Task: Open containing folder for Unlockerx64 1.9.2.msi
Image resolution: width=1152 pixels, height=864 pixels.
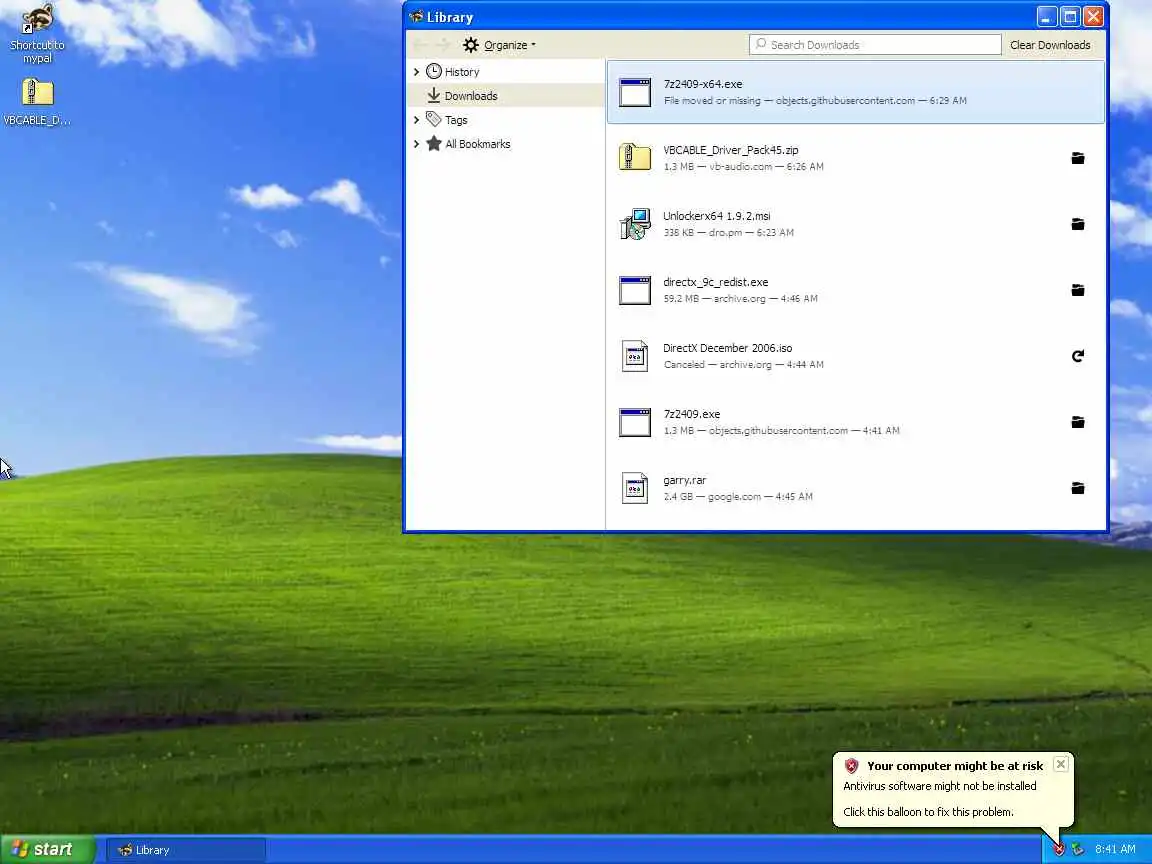Action: click(1077, 224)
